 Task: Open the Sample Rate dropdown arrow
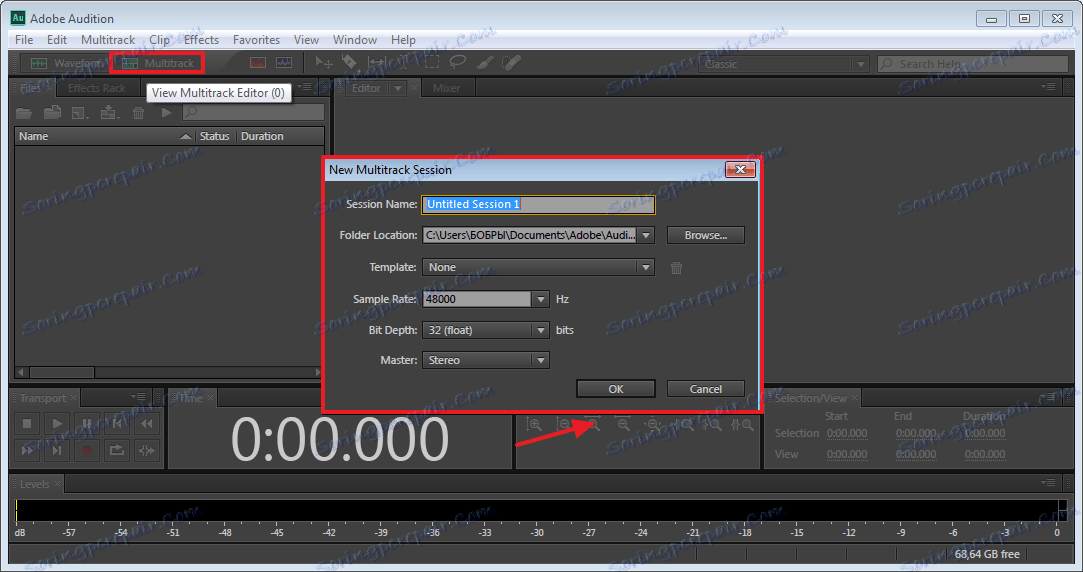click(x=541, y=299)
